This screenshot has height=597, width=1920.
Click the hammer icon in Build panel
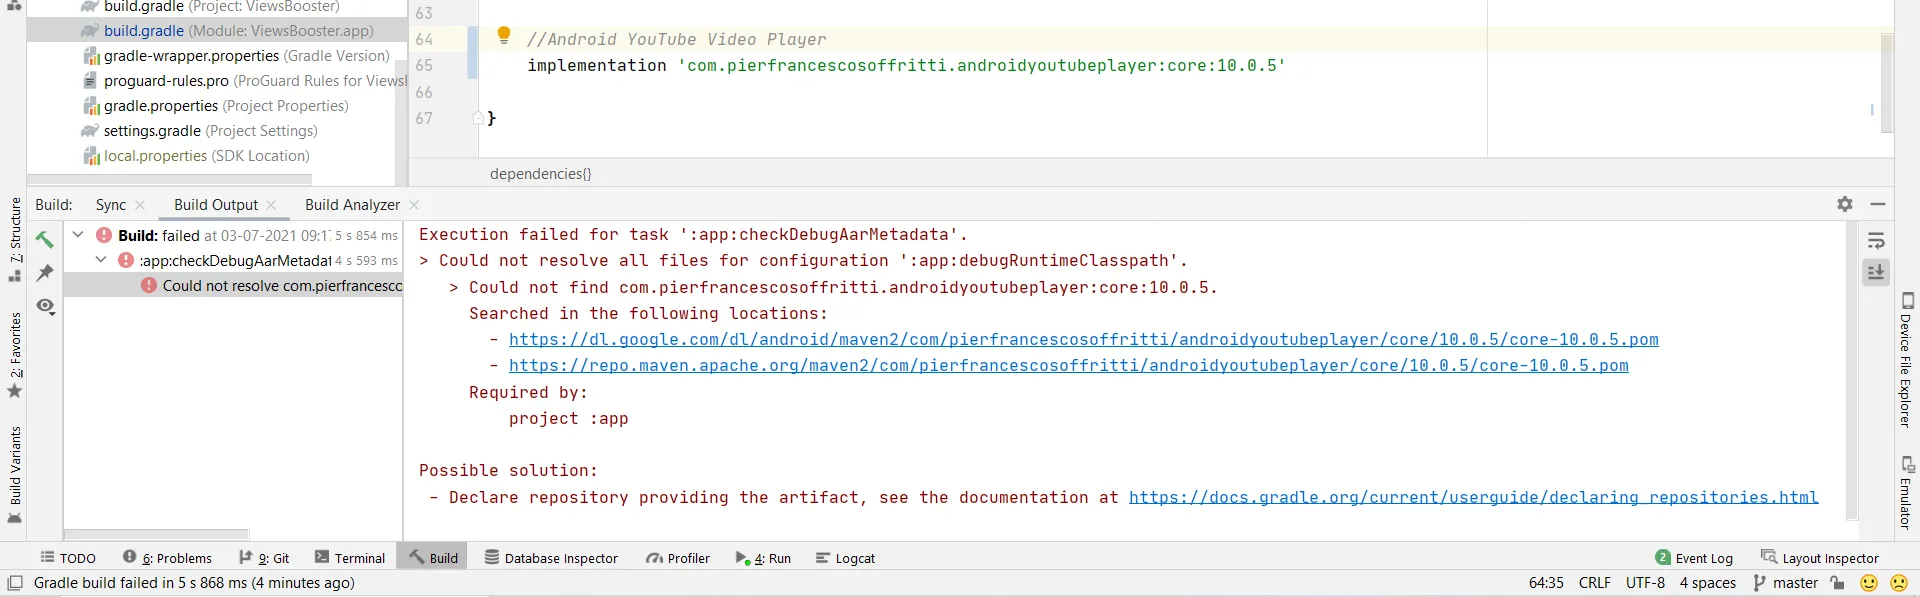pyautogui.click(x=45, y=239)
